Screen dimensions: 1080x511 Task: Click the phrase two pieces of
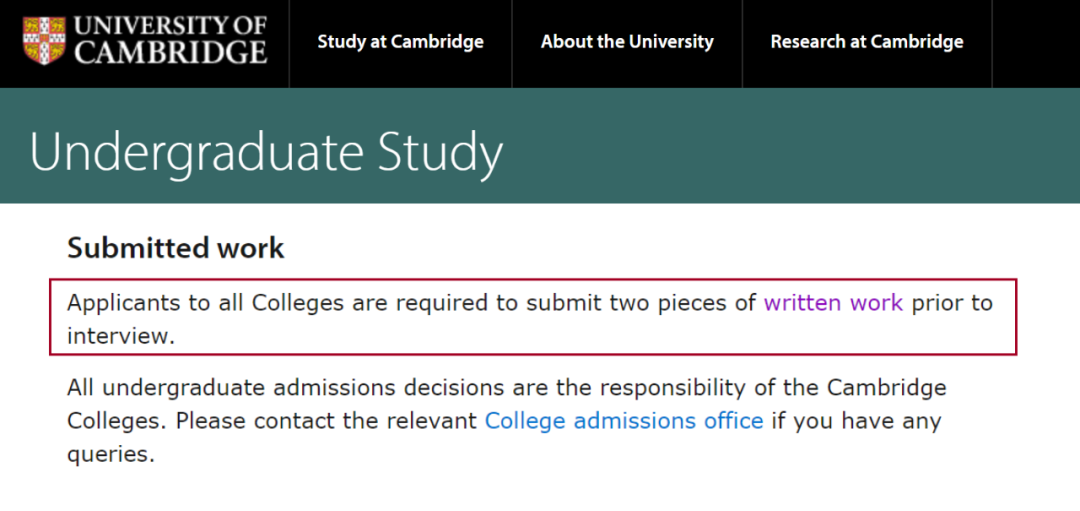coord(683,303)
